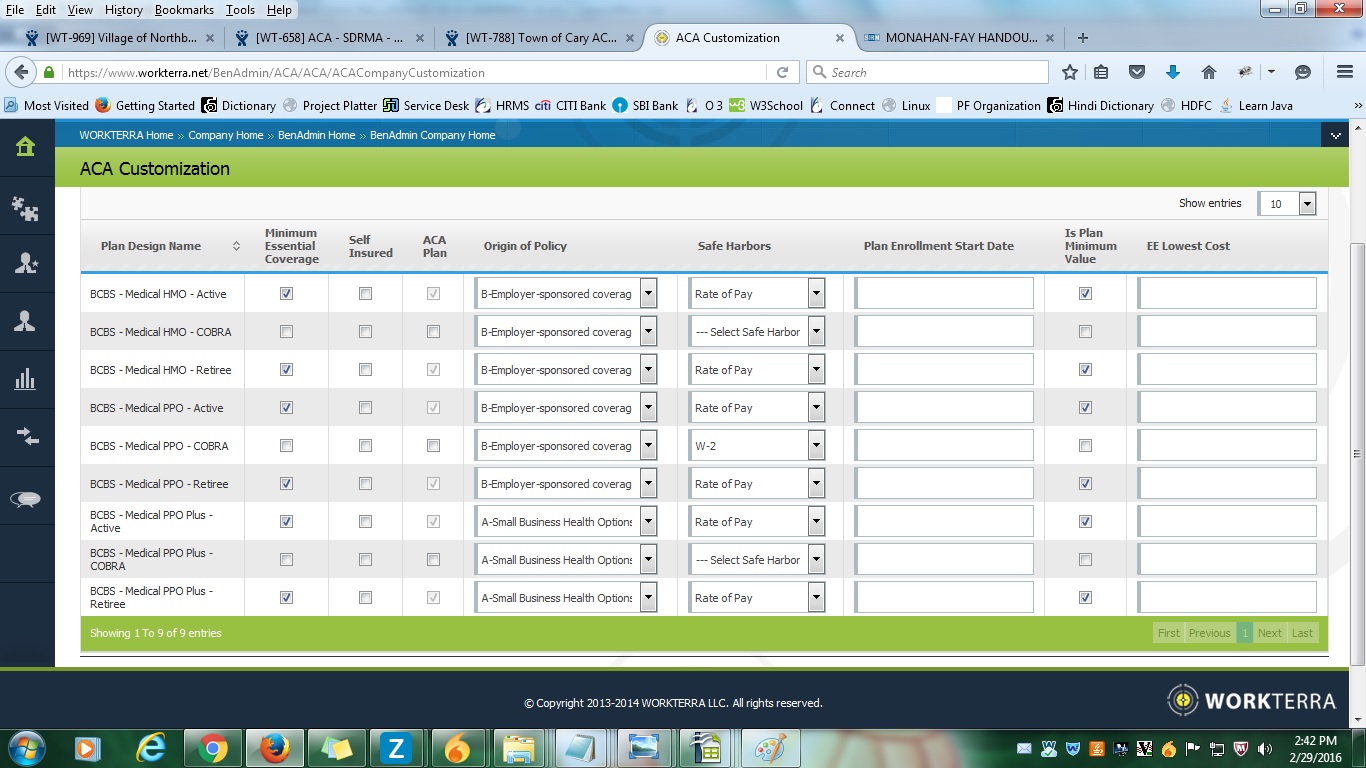Collapse header using top-right chevron button
This screenshot has height=768, width=1366.
coord(1334,135)
